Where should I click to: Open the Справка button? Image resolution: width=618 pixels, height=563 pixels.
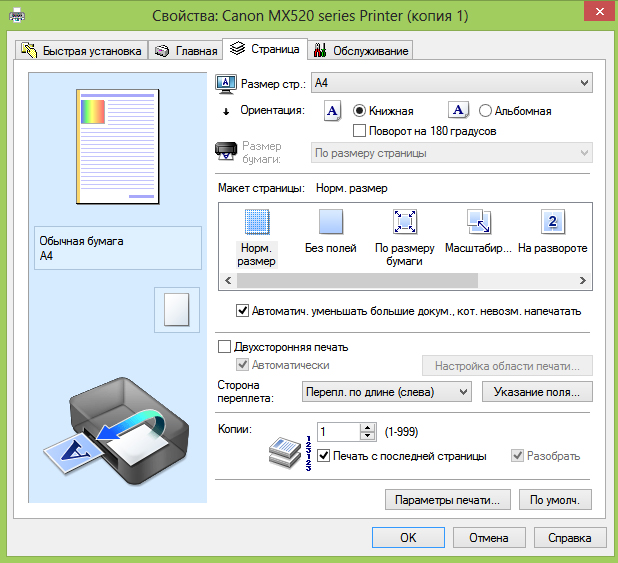tap(570, 538)
